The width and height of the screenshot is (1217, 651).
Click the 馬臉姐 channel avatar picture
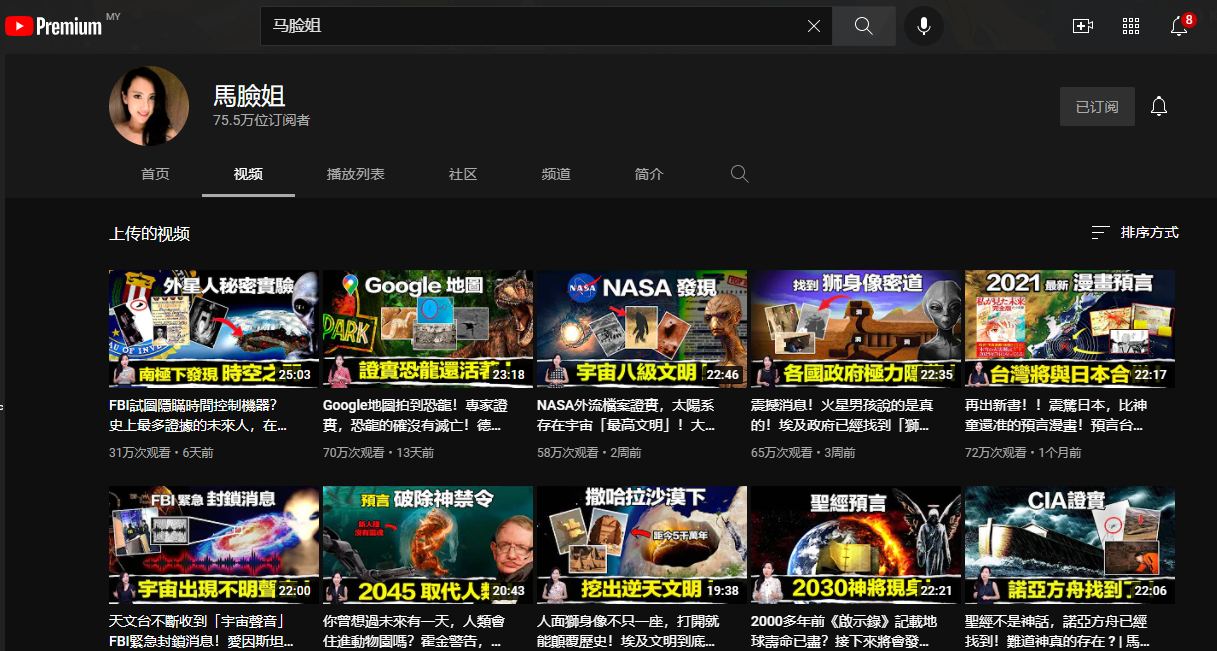pyautogui.click(x=149, y=106)
